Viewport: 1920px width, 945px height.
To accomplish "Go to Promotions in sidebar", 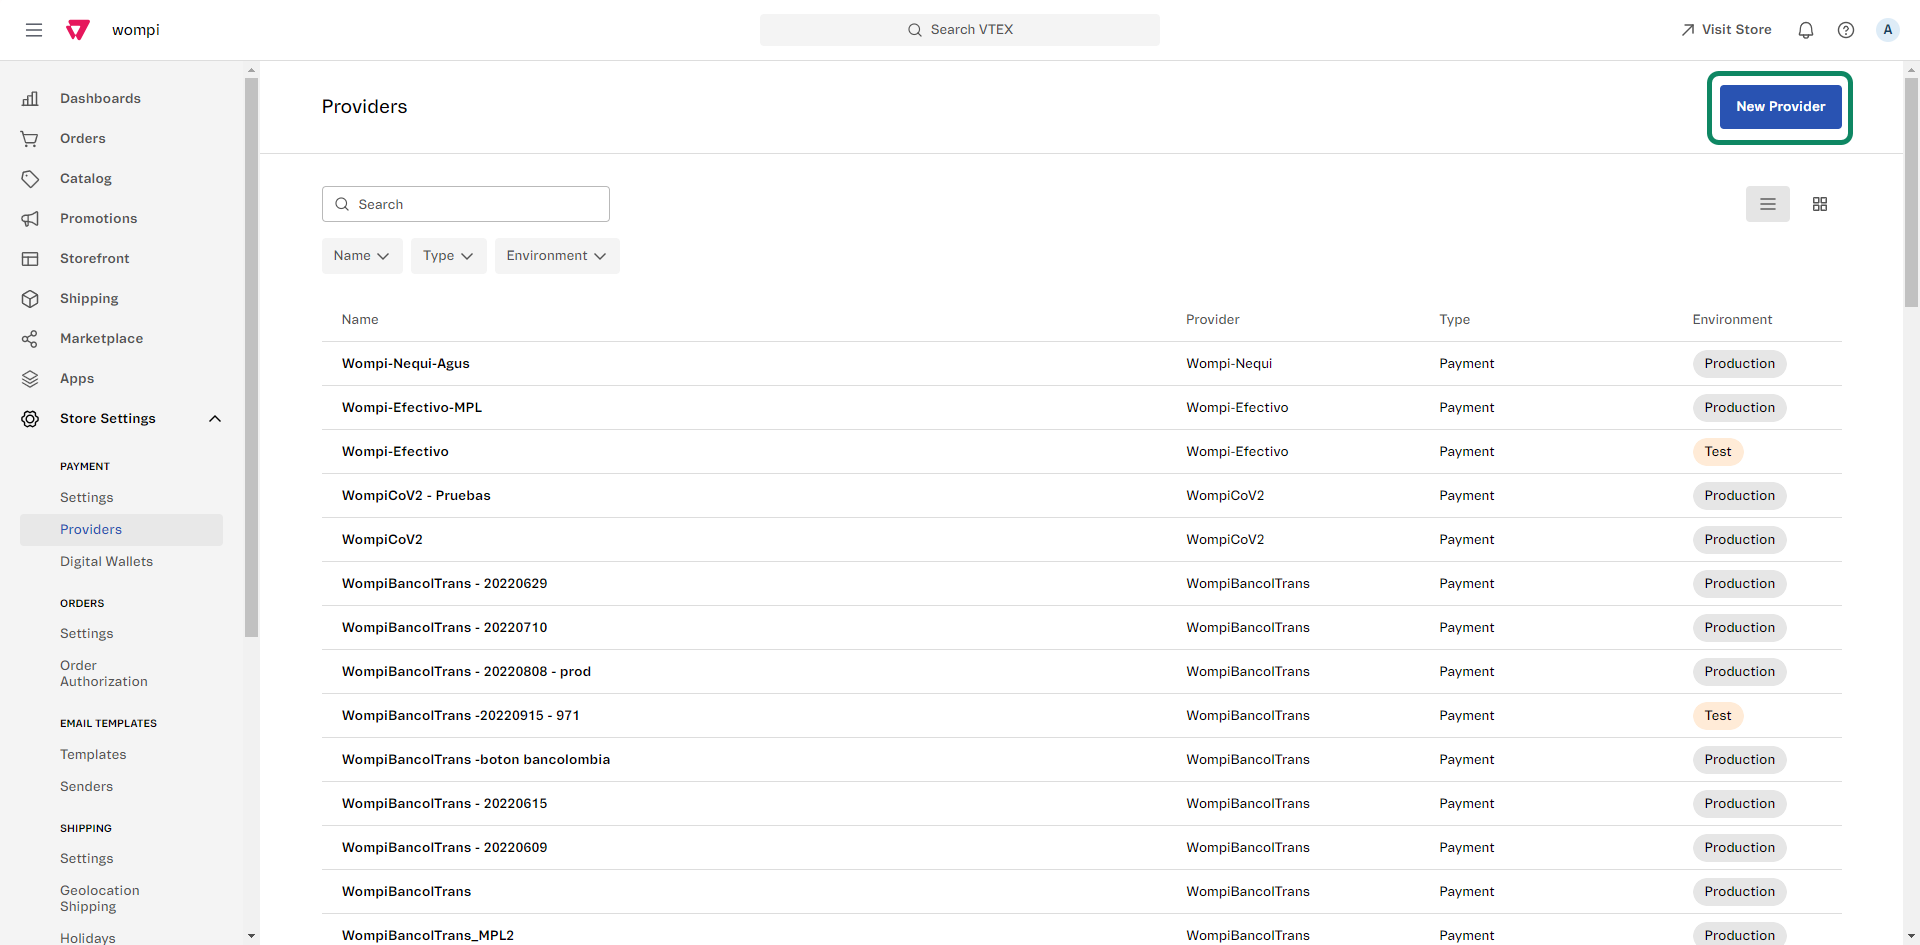I will [98, 219].
